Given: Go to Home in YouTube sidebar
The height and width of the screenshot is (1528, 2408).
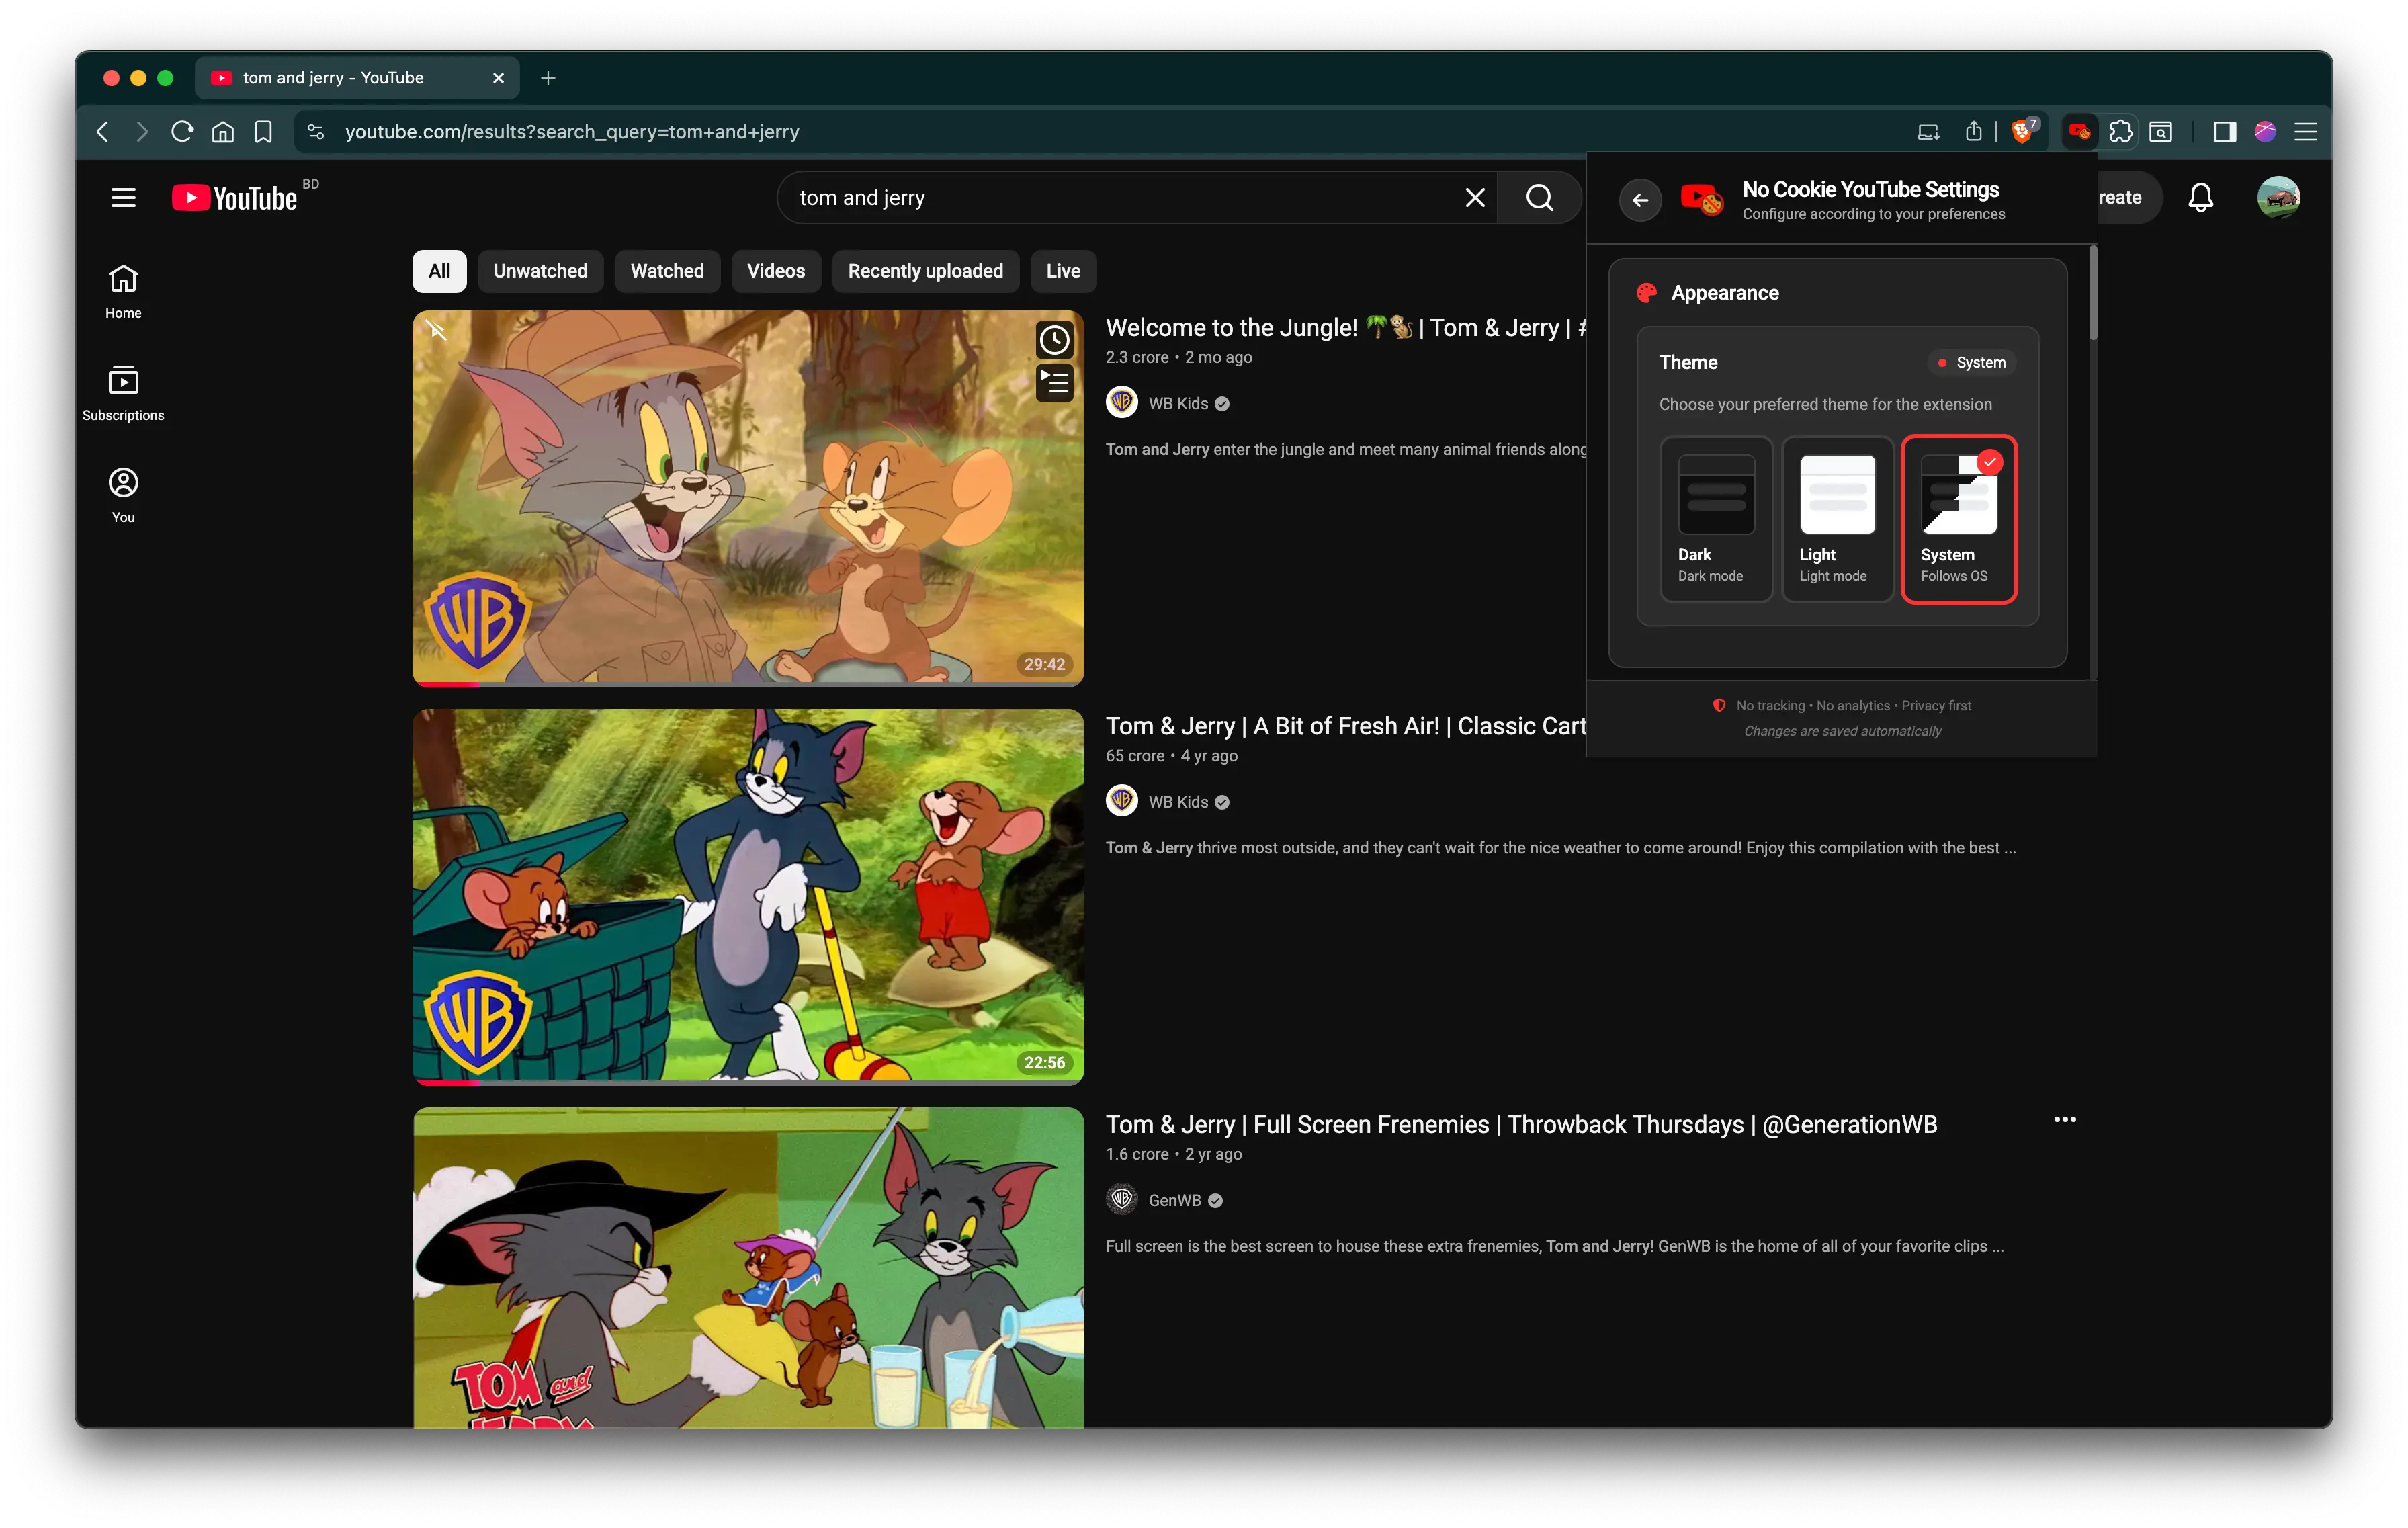Looking at the screenshot, I should pyautogui.click(x=123, y=291).
